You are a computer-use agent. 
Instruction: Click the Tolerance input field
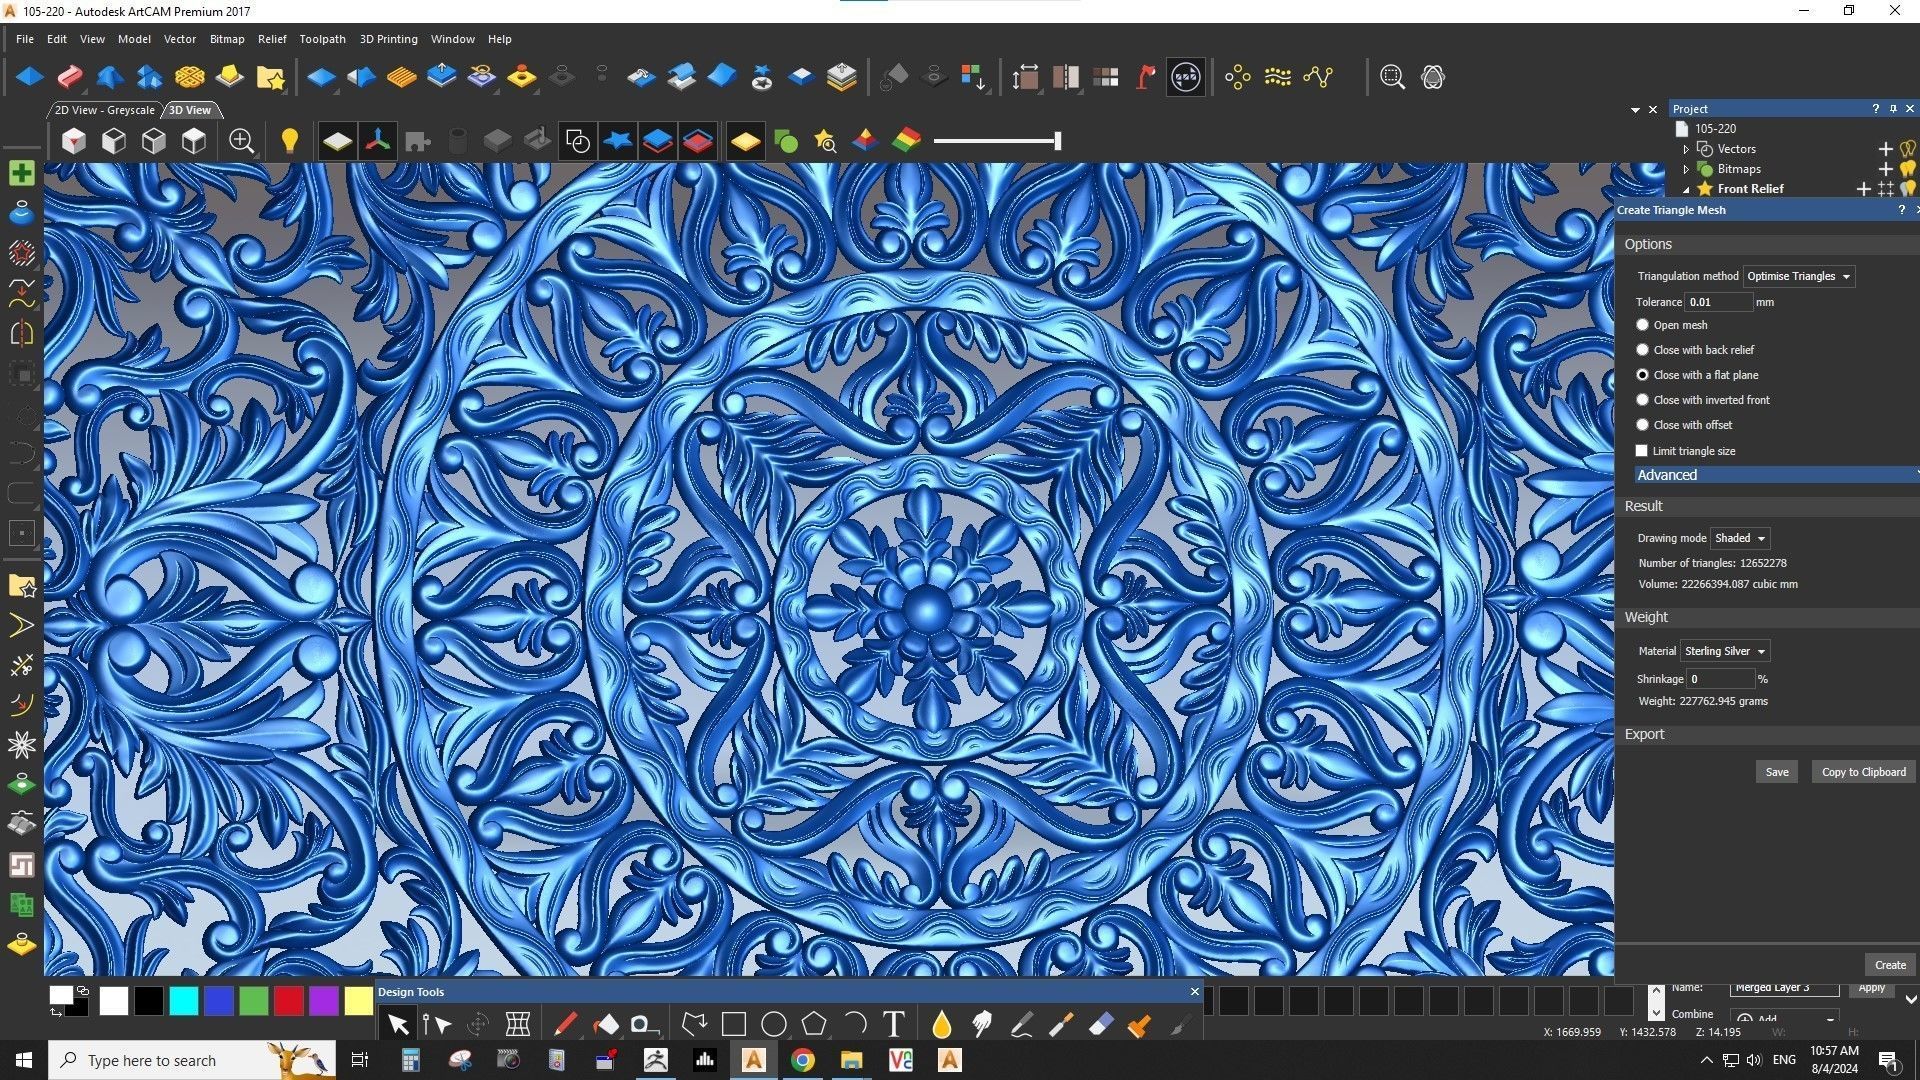coord(1718,302)
